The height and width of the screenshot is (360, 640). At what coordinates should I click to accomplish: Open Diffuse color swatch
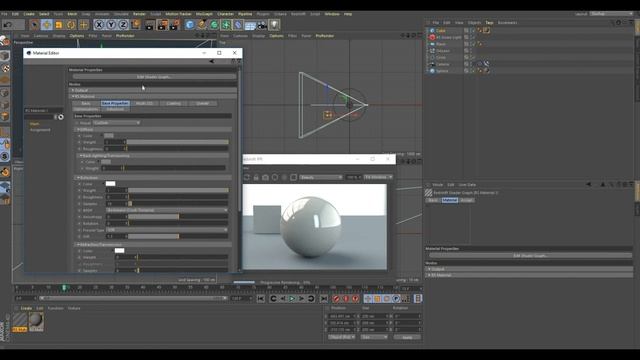click(109, 136)
